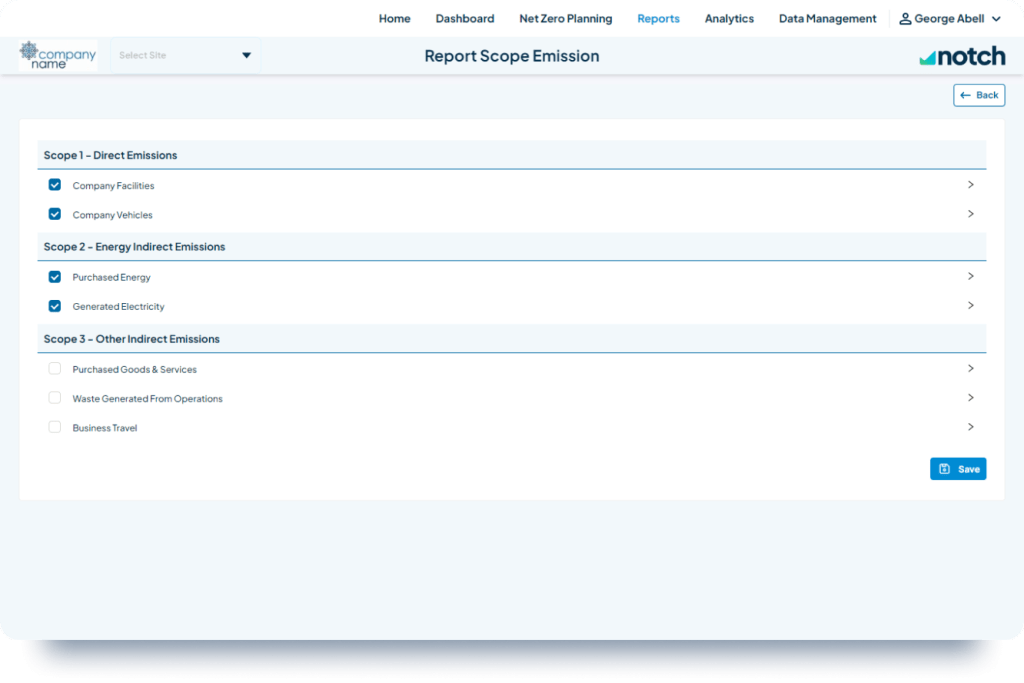Click the left arrow icon on Back
Image resolution: width=1024 pixels, height=683 pixels.
(x=965, y=95)
